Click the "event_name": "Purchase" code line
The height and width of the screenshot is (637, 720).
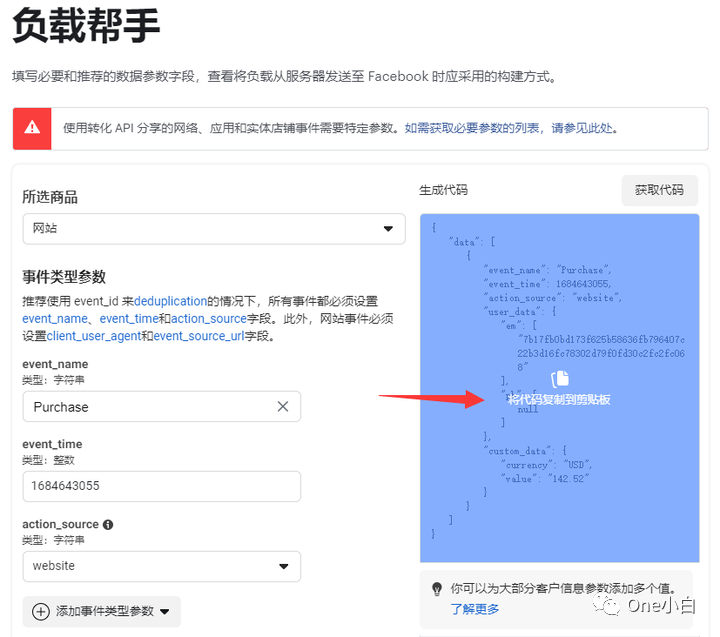click(x=547, y=270)
